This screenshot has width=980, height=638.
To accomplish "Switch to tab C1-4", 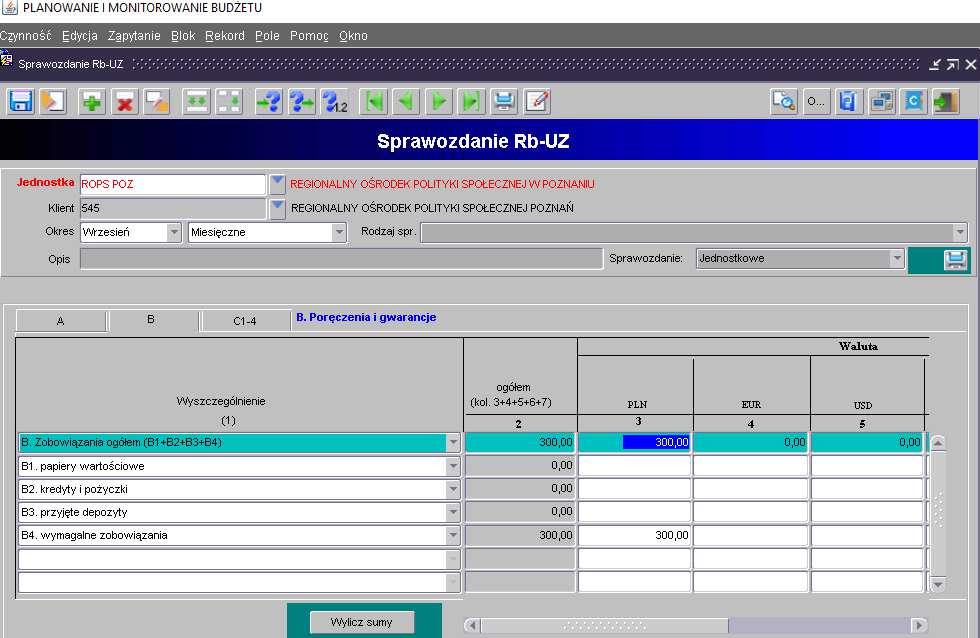I will 245,321.
